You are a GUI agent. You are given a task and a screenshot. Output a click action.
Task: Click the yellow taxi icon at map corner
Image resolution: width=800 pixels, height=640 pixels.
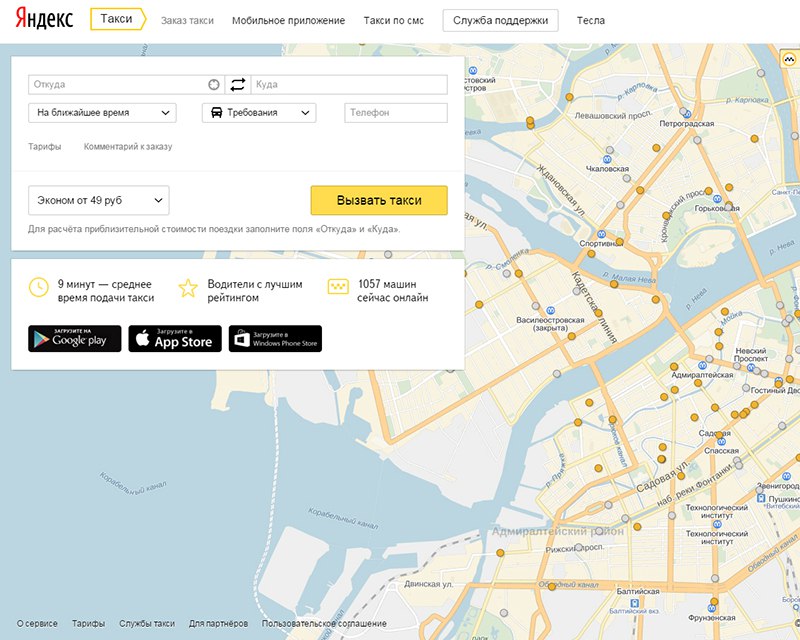click(789, 59)
